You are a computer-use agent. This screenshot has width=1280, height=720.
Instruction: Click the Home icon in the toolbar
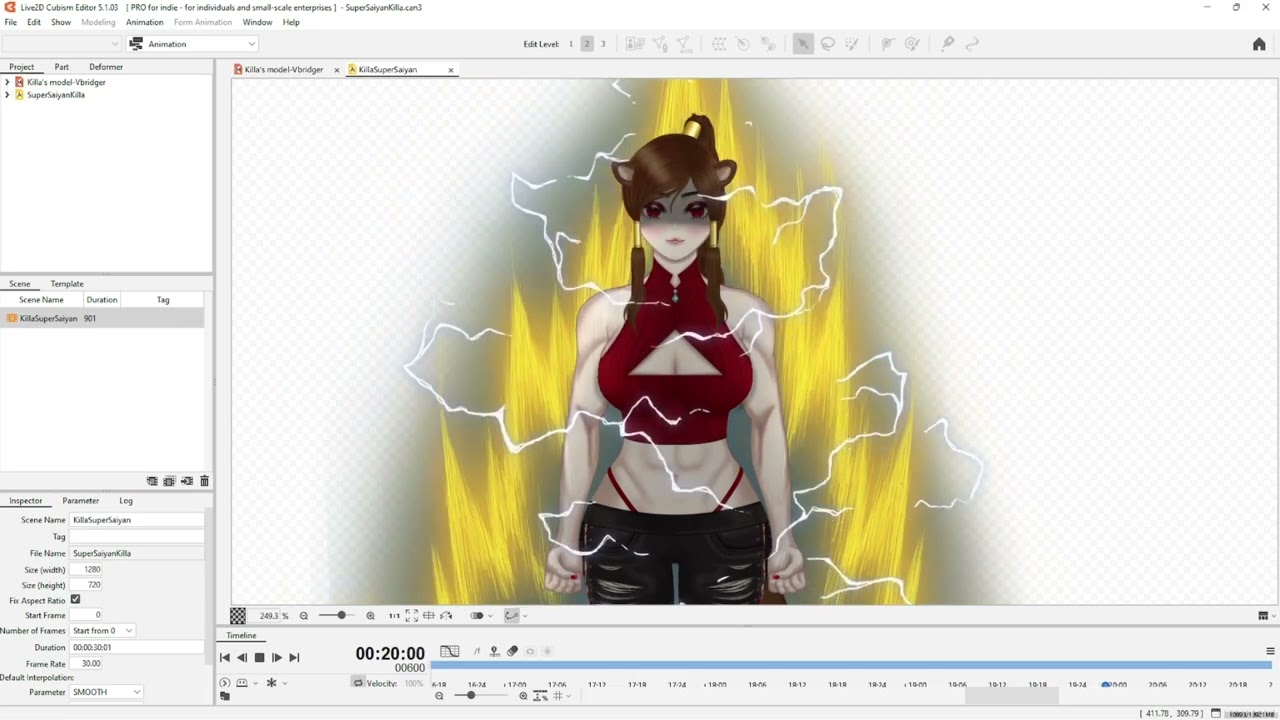click(x=1259, y=44)
